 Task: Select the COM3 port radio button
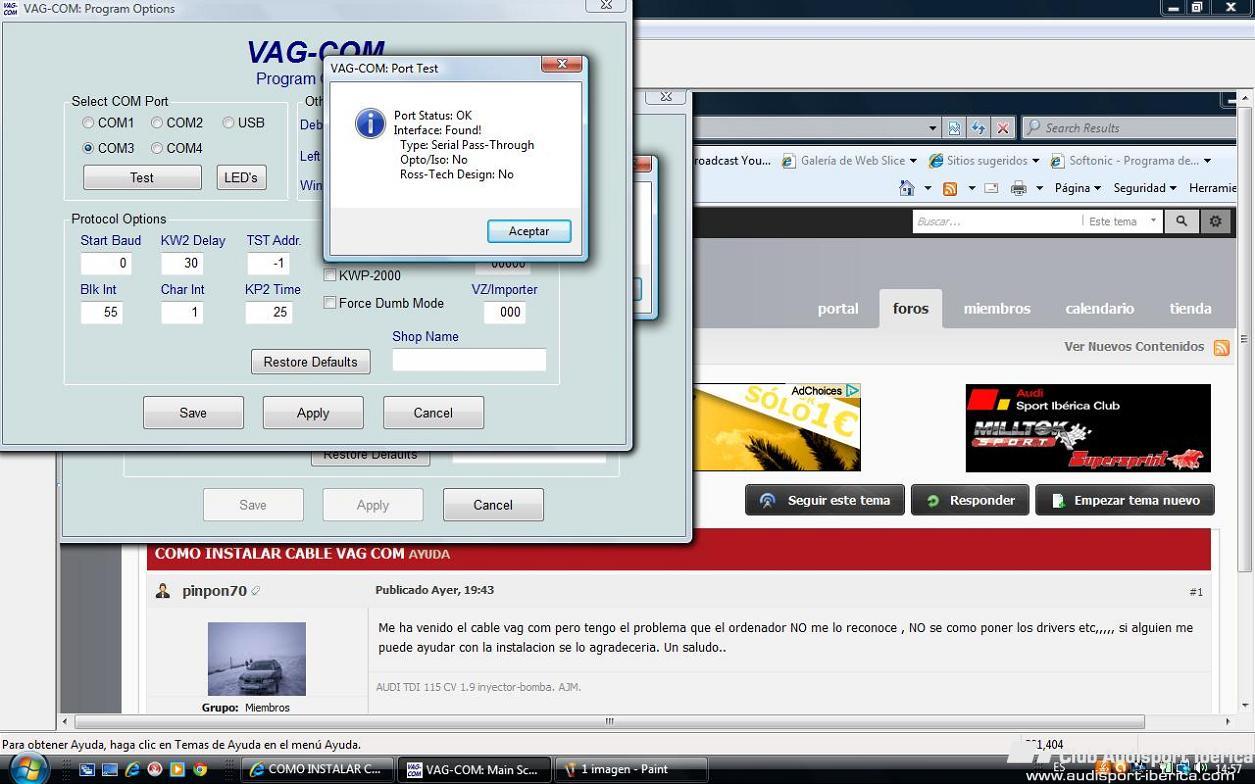point(88,148)
